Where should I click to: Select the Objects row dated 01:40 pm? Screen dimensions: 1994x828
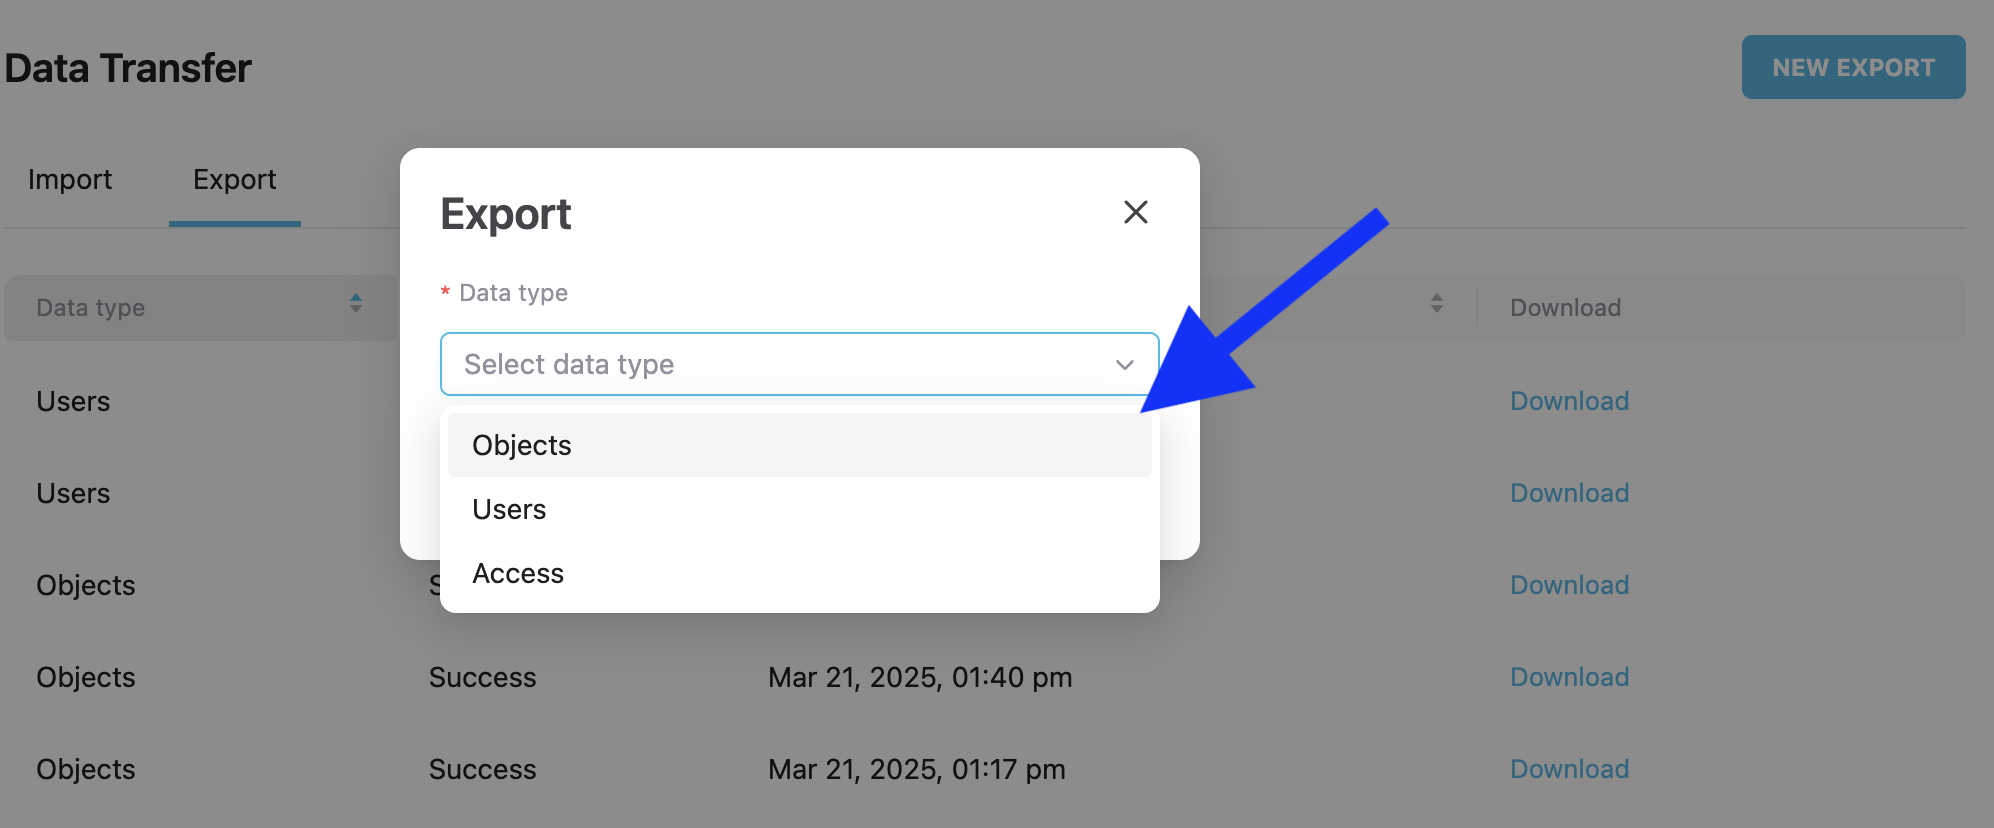pos(985,677)
